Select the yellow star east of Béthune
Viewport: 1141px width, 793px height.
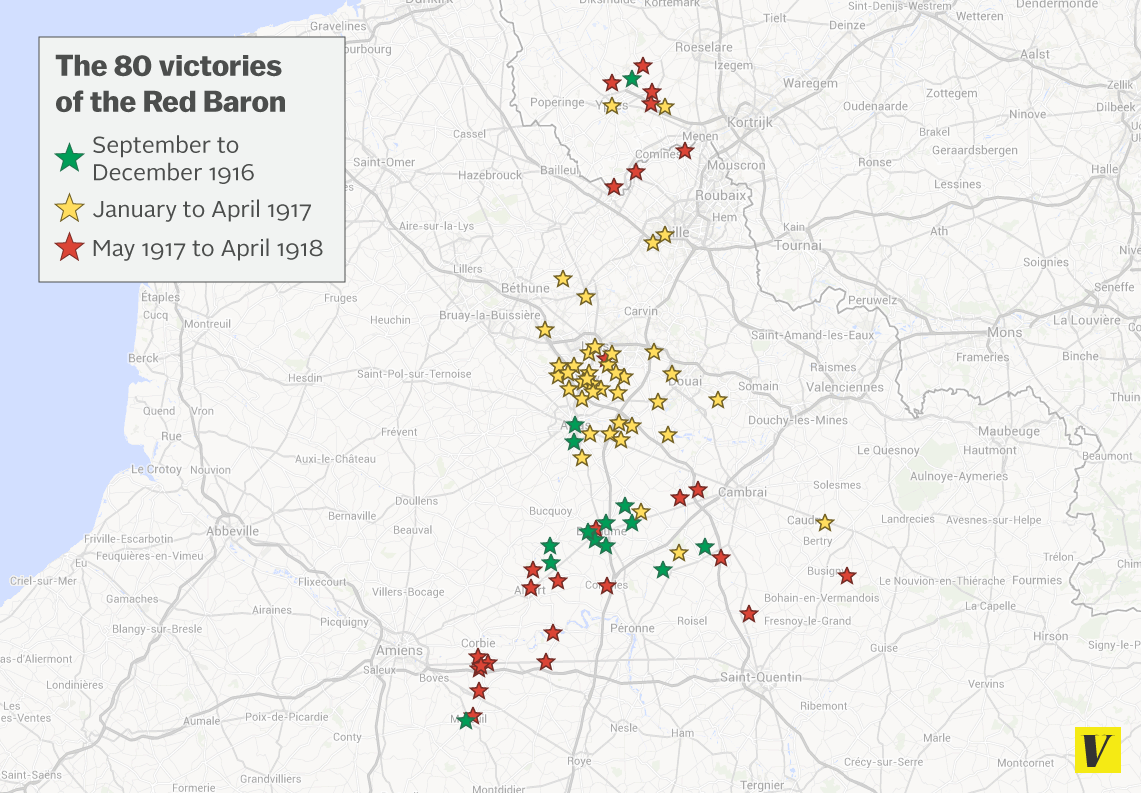(562, 279)
